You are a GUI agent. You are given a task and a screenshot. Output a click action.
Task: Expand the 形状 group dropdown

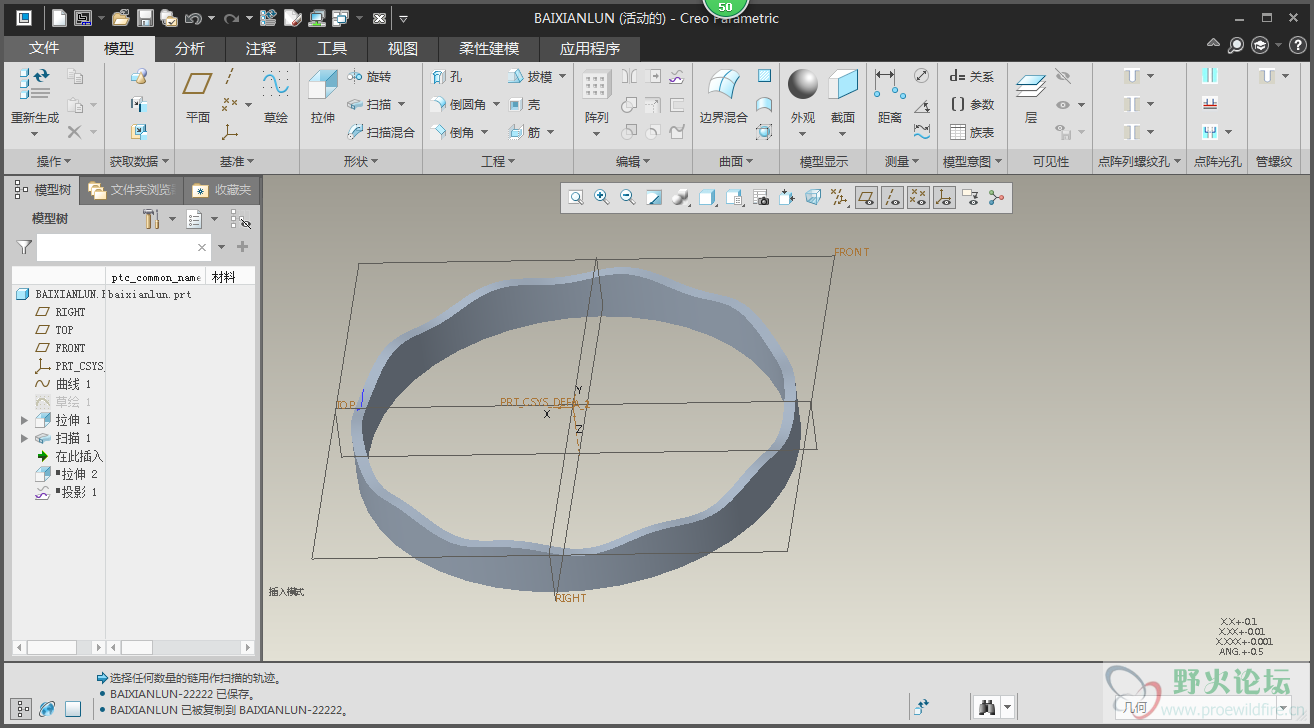[361, 161]
